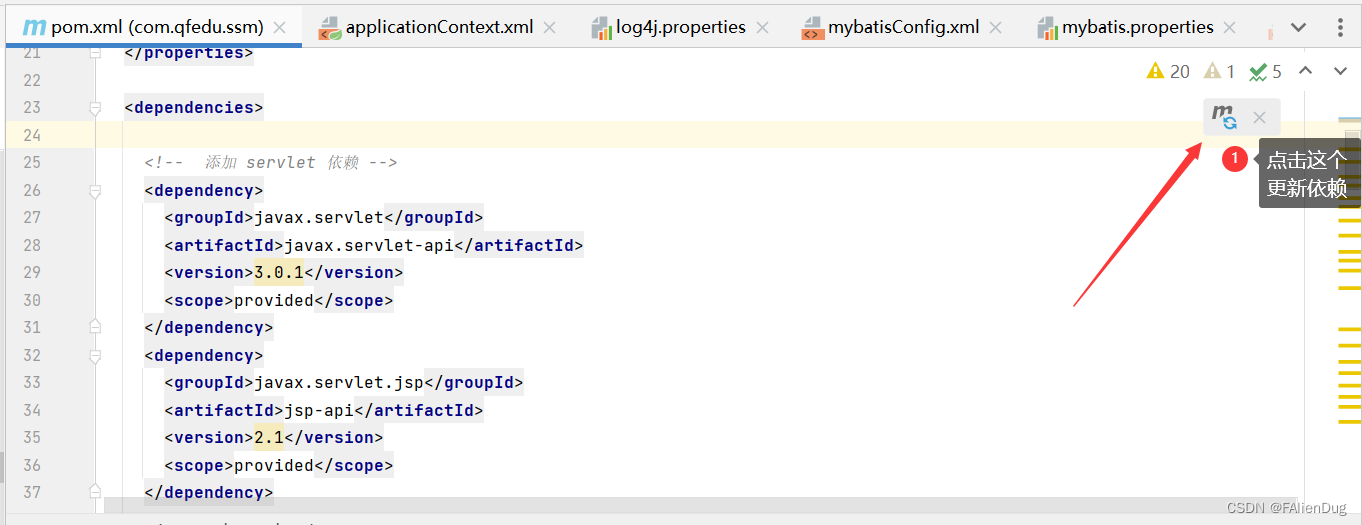Click artifactId text javax.servlet-api
The height and width of the screenshot is (525, 1362).
pyautogui.click(x=368, y=245)
